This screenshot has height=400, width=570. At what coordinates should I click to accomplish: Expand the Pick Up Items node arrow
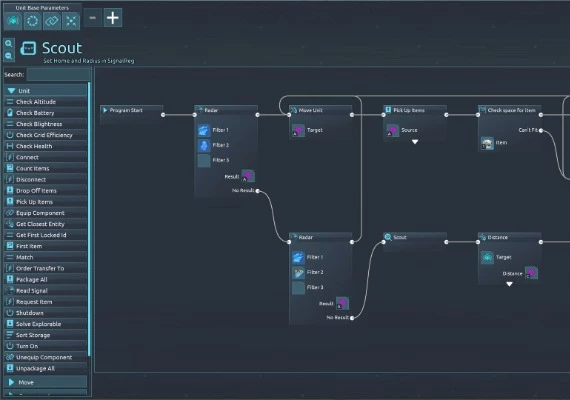(415, 142)
